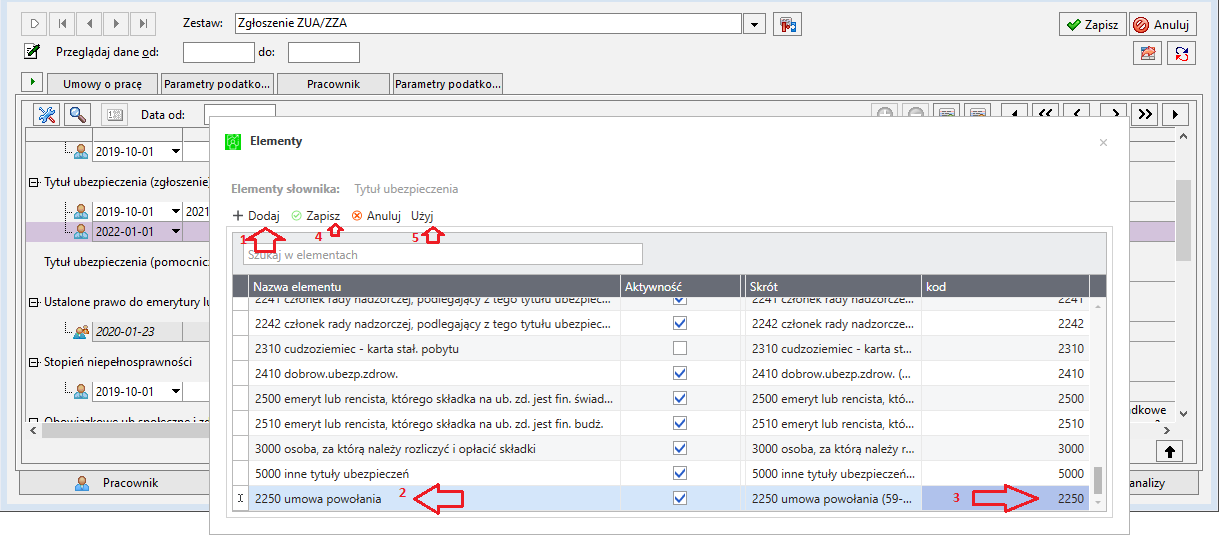Screen dimensions: 1219x537
Task: Click the person icon beside 2020-01-23
Action: [82, 331]
